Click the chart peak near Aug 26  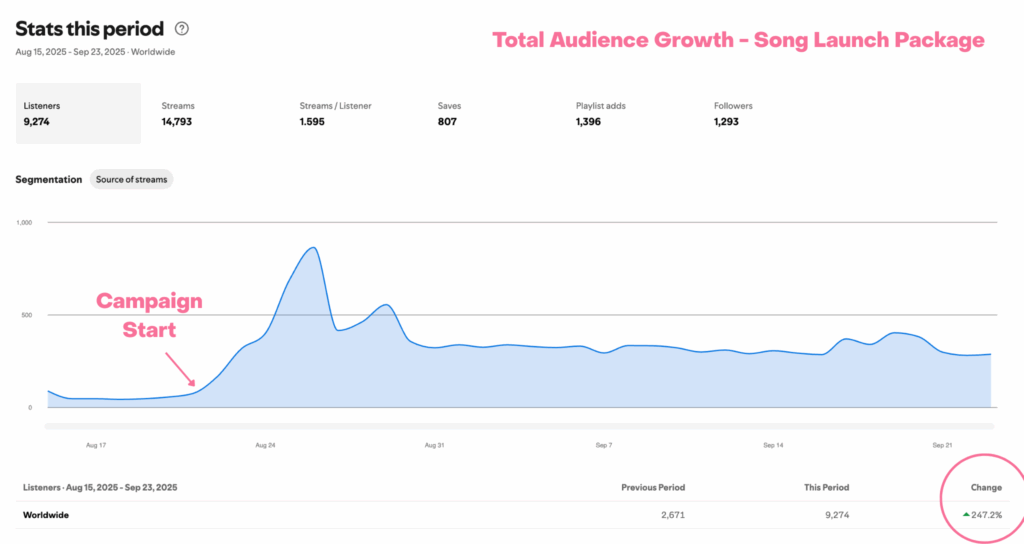click(313, 248)
